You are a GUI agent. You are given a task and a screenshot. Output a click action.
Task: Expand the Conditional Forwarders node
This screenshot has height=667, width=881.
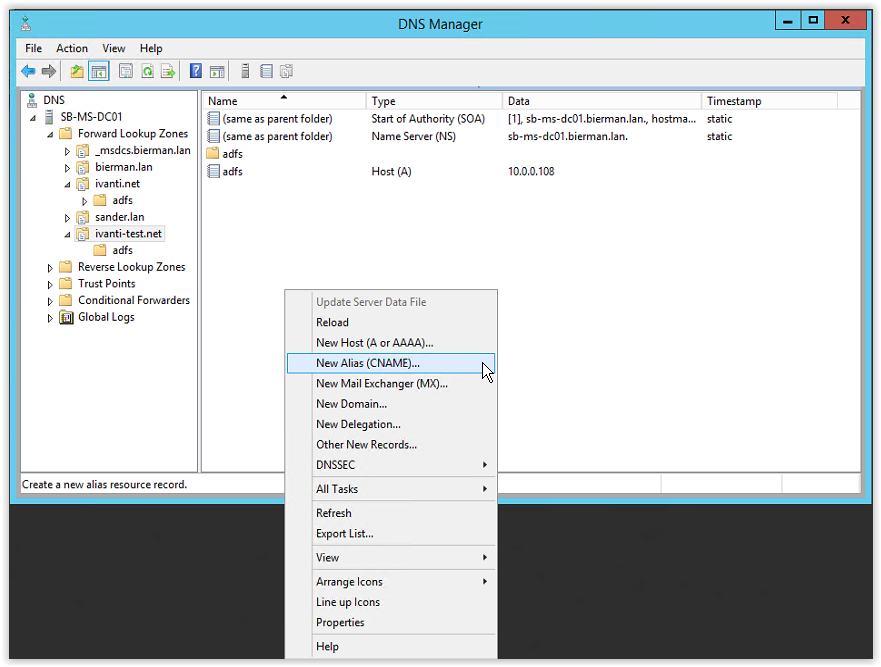tap(49, 302)
